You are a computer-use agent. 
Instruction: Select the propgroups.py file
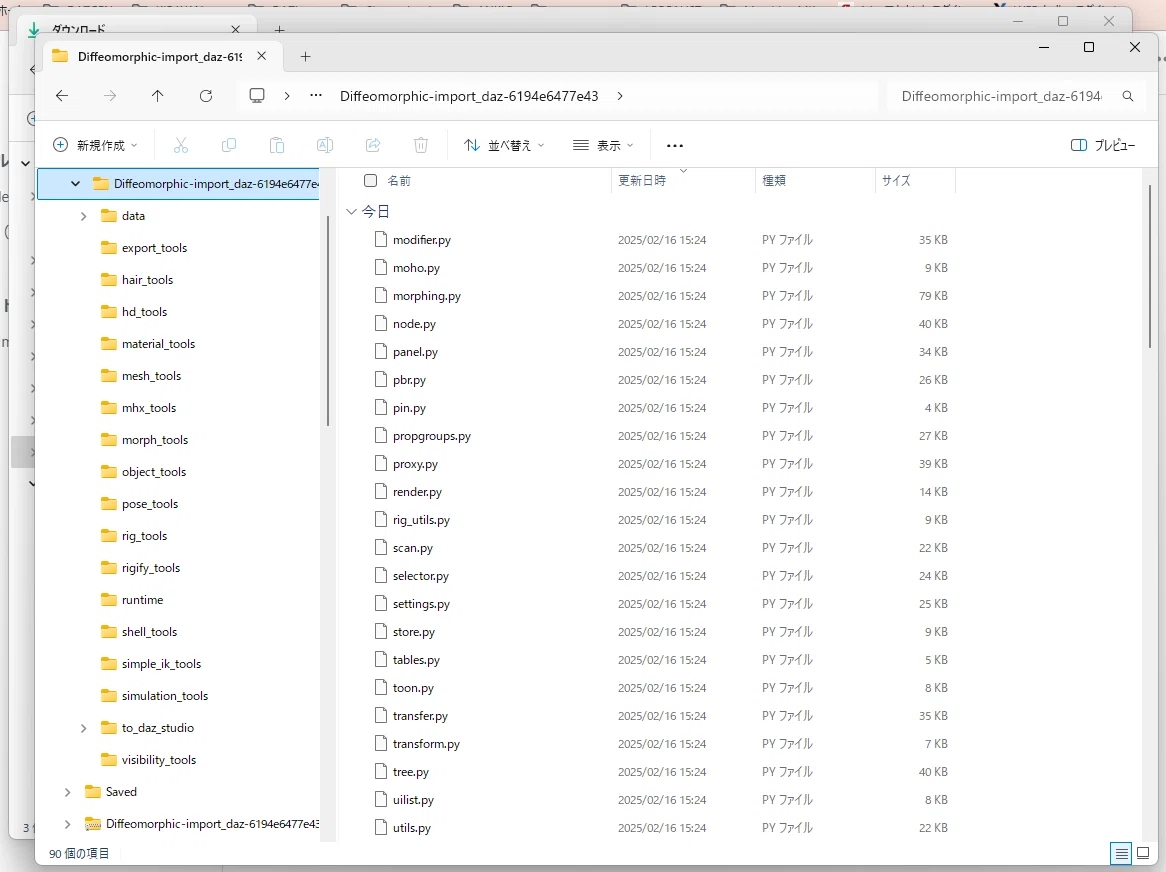pos(431,436)
